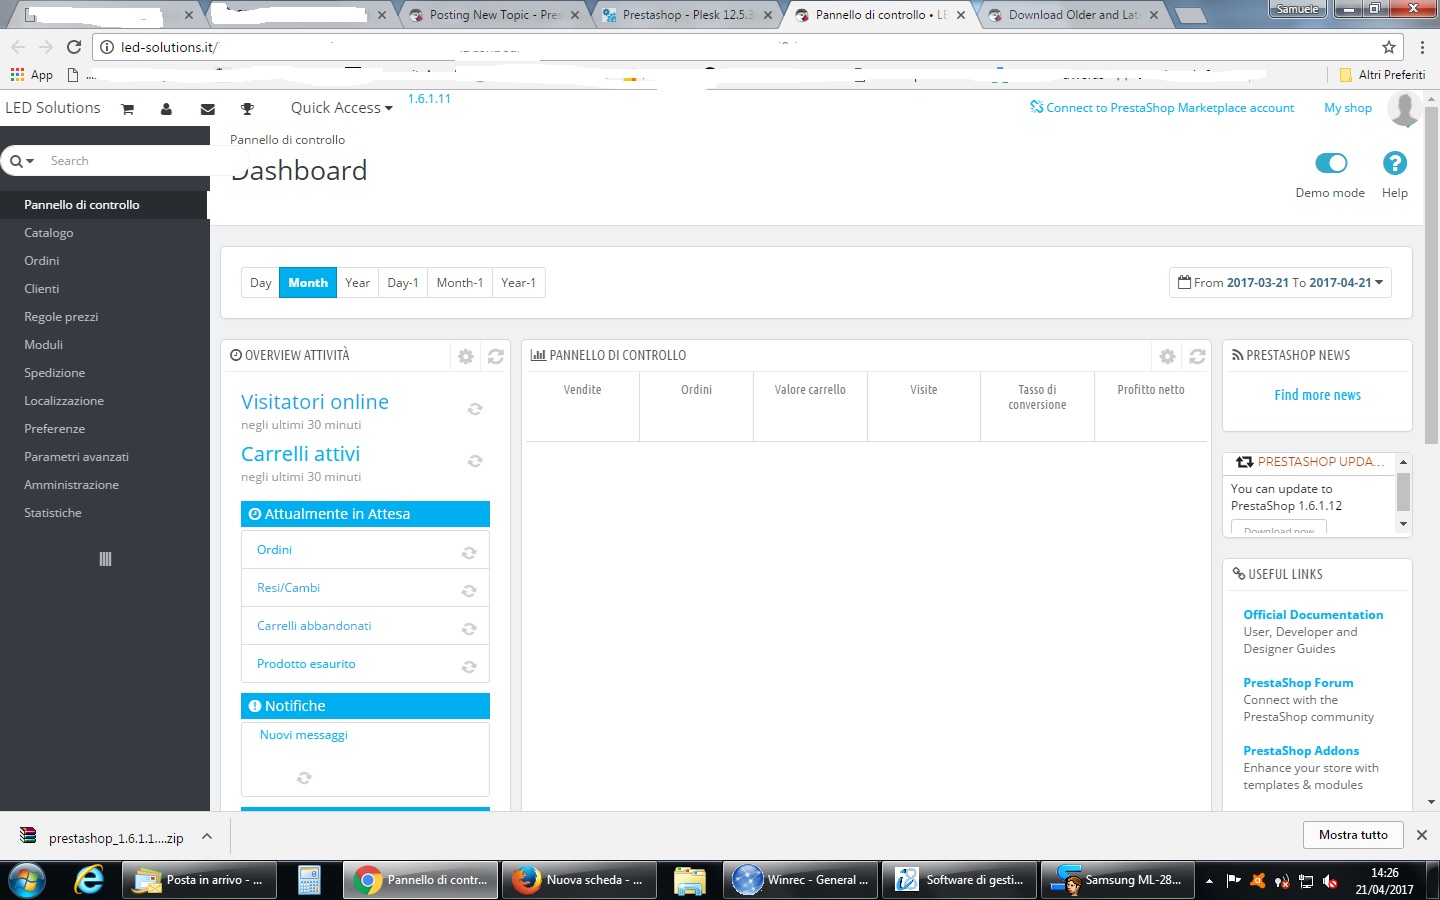The width and height of the screenshot is (1440, 900).
Task: Refresh the Carrelli abbandonati row
Action: (x=469, y=629)
